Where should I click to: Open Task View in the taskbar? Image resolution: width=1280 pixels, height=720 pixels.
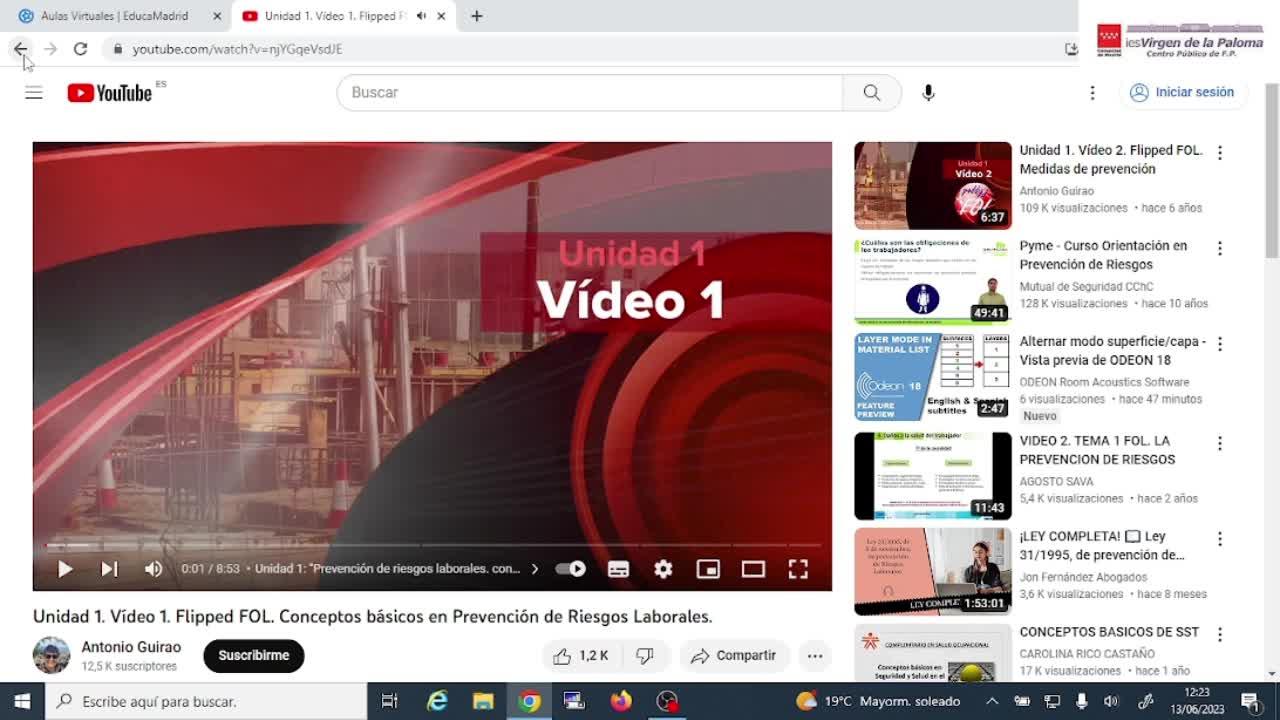click(390, 701)
